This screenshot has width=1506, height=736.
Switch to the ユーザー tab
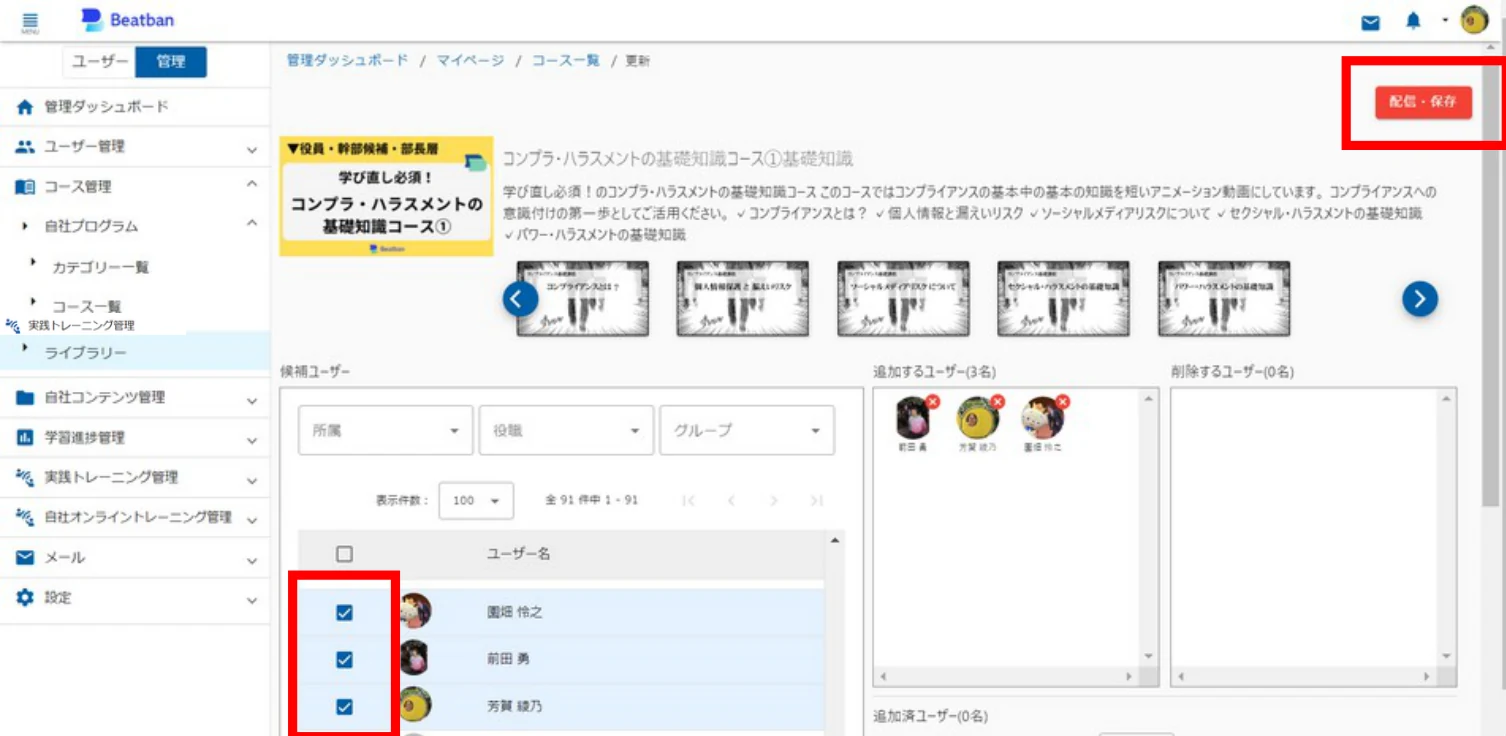click(x=100, y=62)
